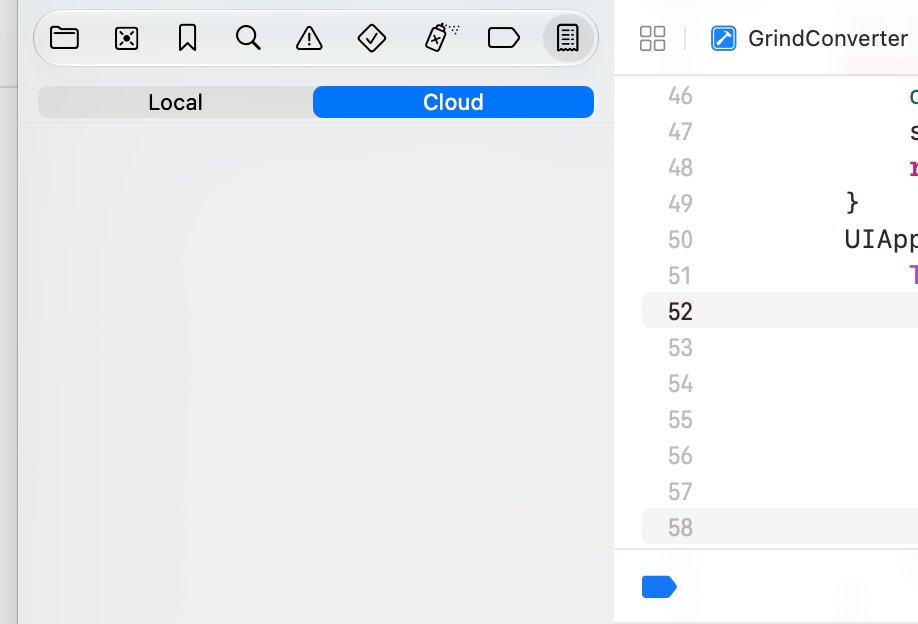The height and width of the screenshot is (624, 918).
Task: Open the Source Control navigator
Action: pos(126,39)
